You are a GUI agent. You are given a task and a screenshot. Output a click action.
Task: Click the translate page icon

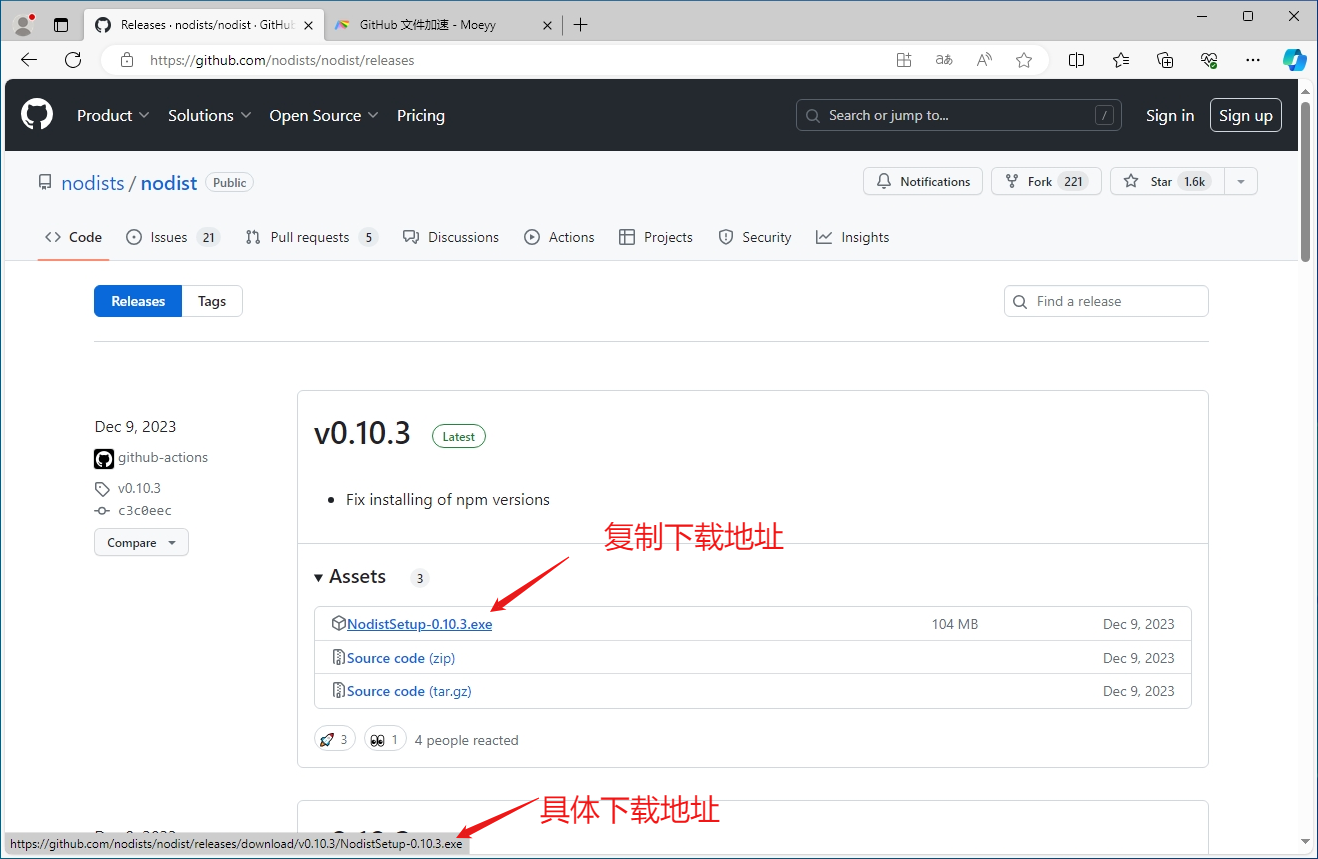pyautogui.click(x=944, y=60)
